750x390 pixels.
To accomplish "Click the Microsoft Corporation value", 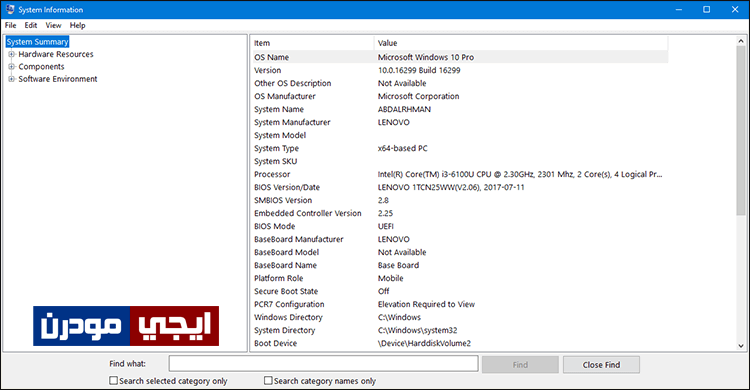I will [419, 96].
